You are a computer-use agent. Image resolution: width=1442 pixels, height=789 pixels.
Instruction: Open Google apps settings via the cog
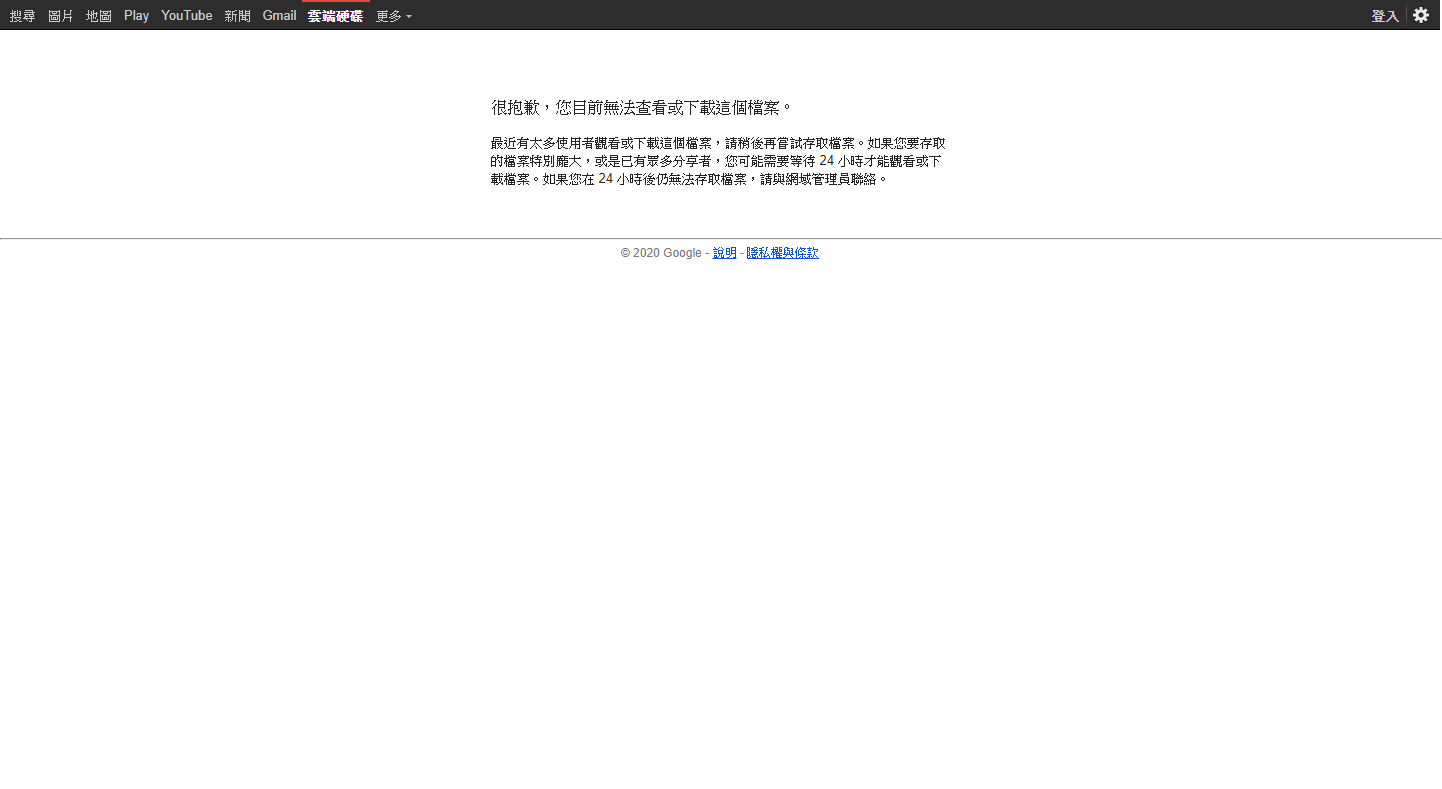[x=1421, y=15]
